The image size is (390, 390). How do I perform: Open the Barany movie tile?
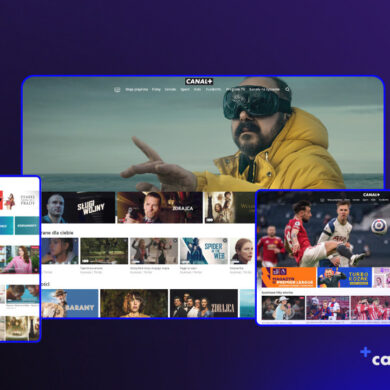pyautogui.click(x=70, y=303)
